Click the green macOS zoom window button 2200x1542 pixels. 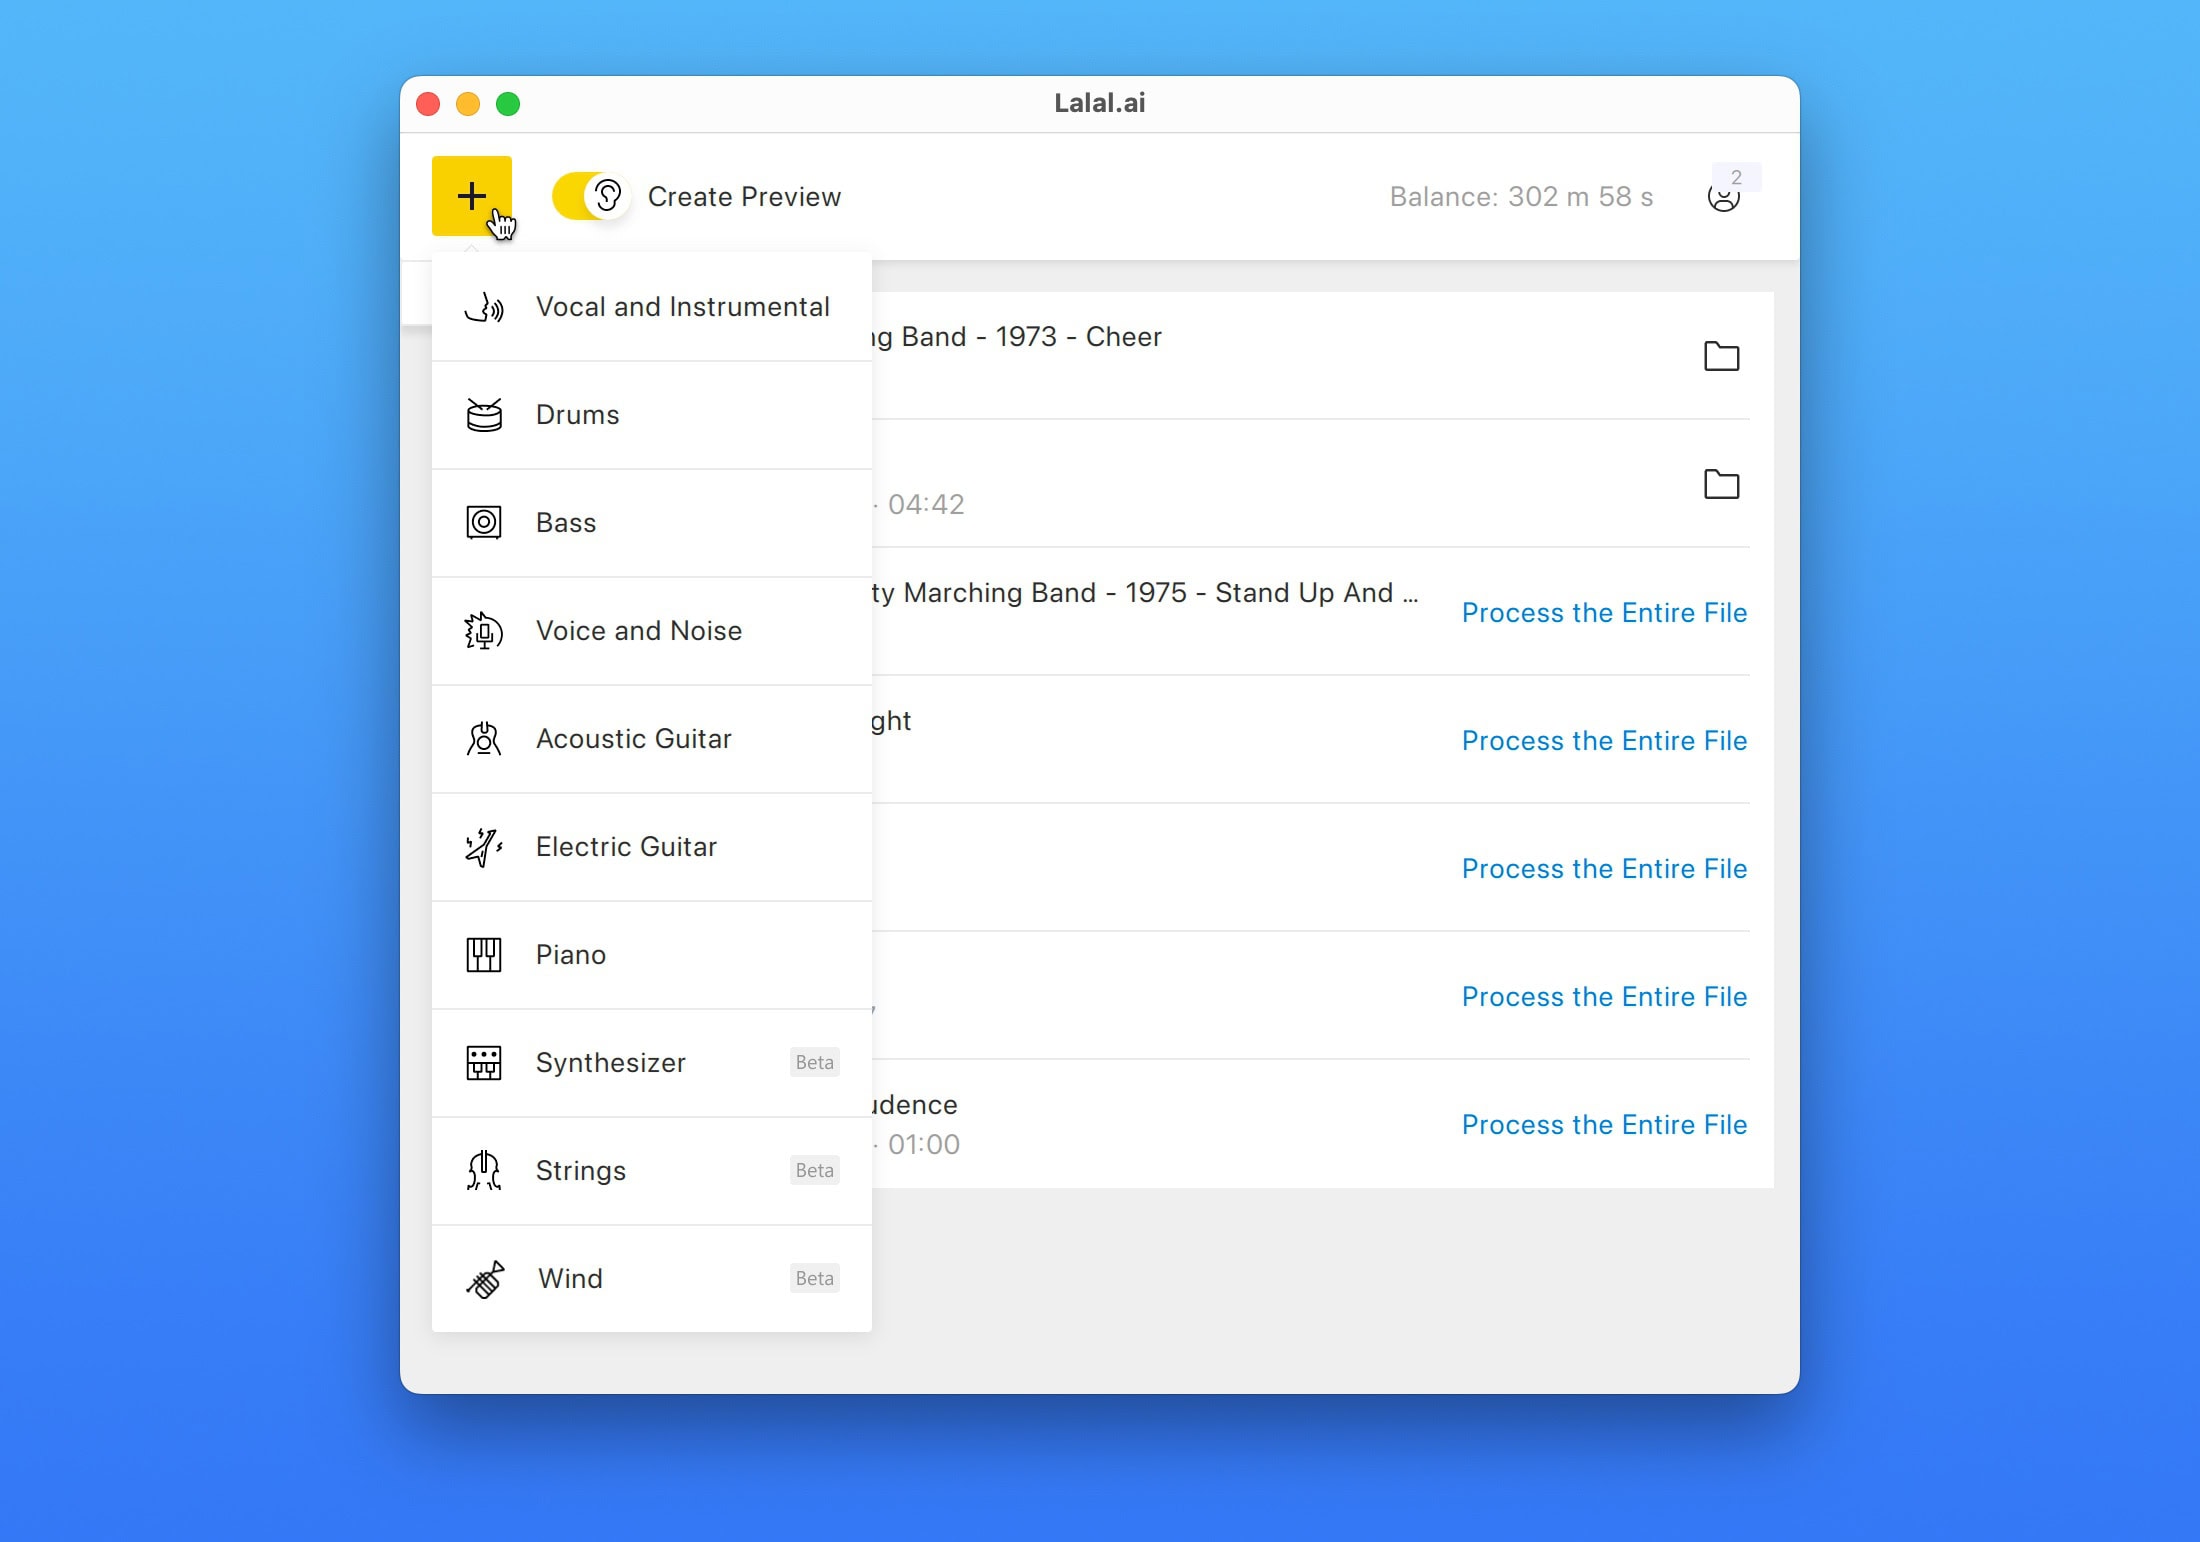(508, 104)
